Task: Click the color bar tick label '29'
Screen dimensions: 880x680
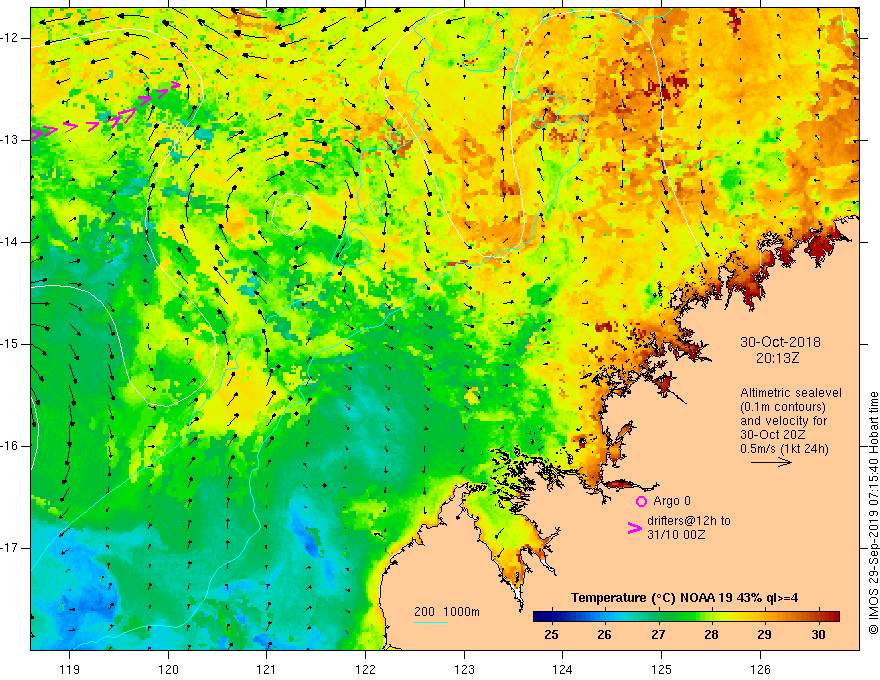Action: click(x=764, y=635)
